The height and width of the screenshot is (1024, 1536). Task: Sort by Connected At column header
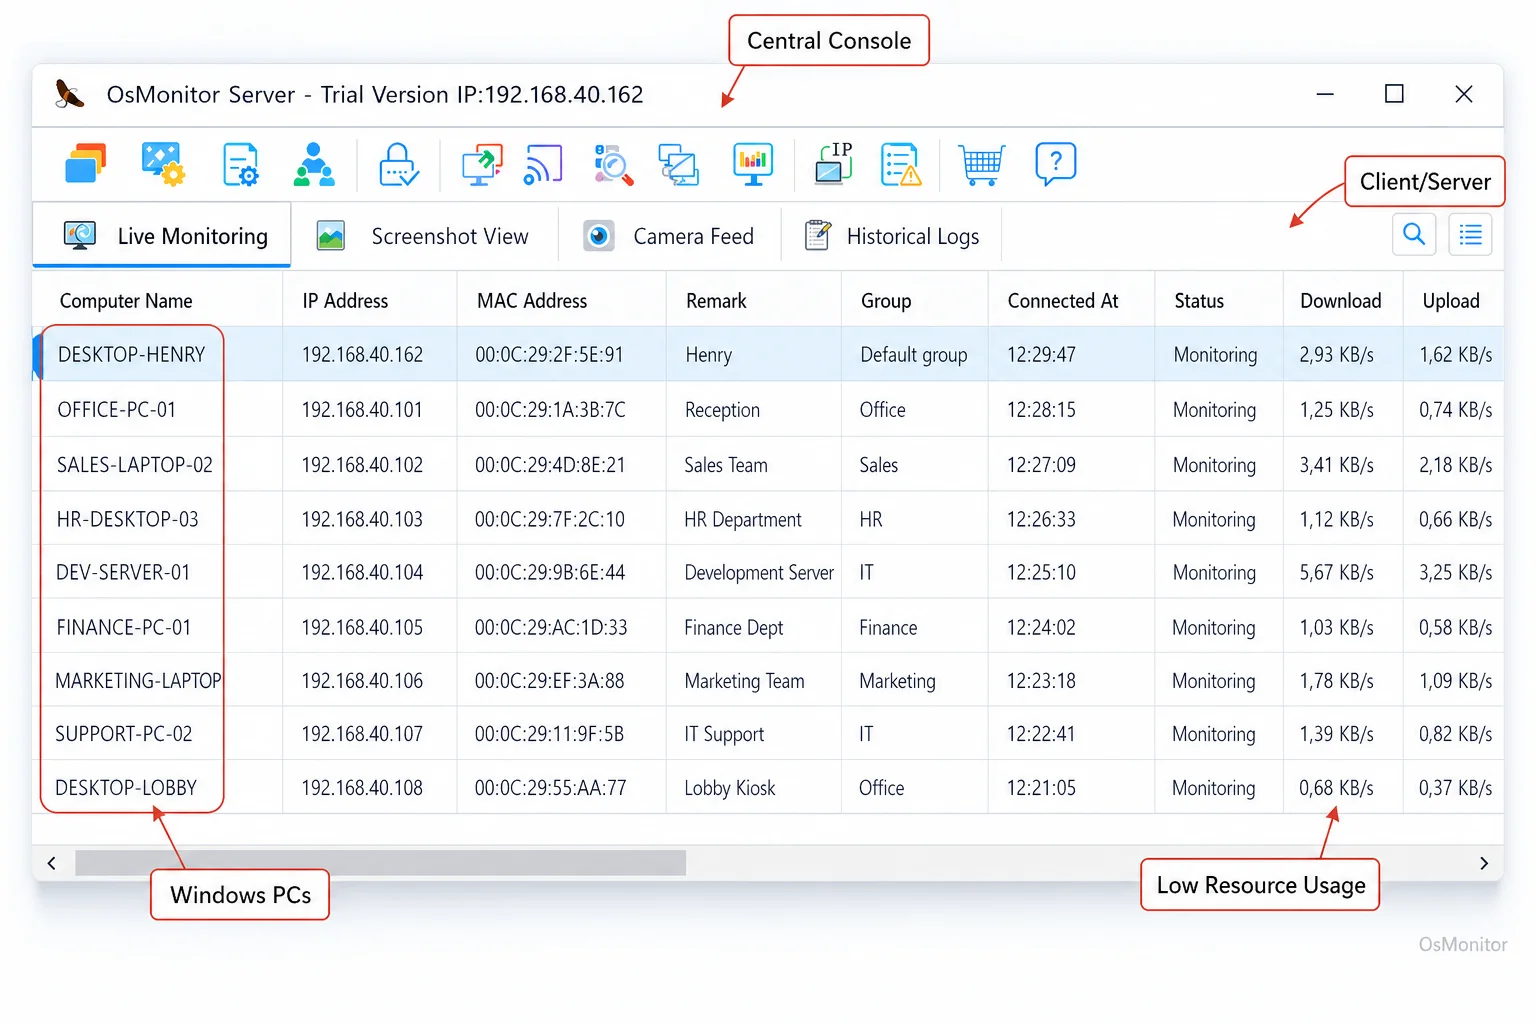click(x=1063, y=301)
